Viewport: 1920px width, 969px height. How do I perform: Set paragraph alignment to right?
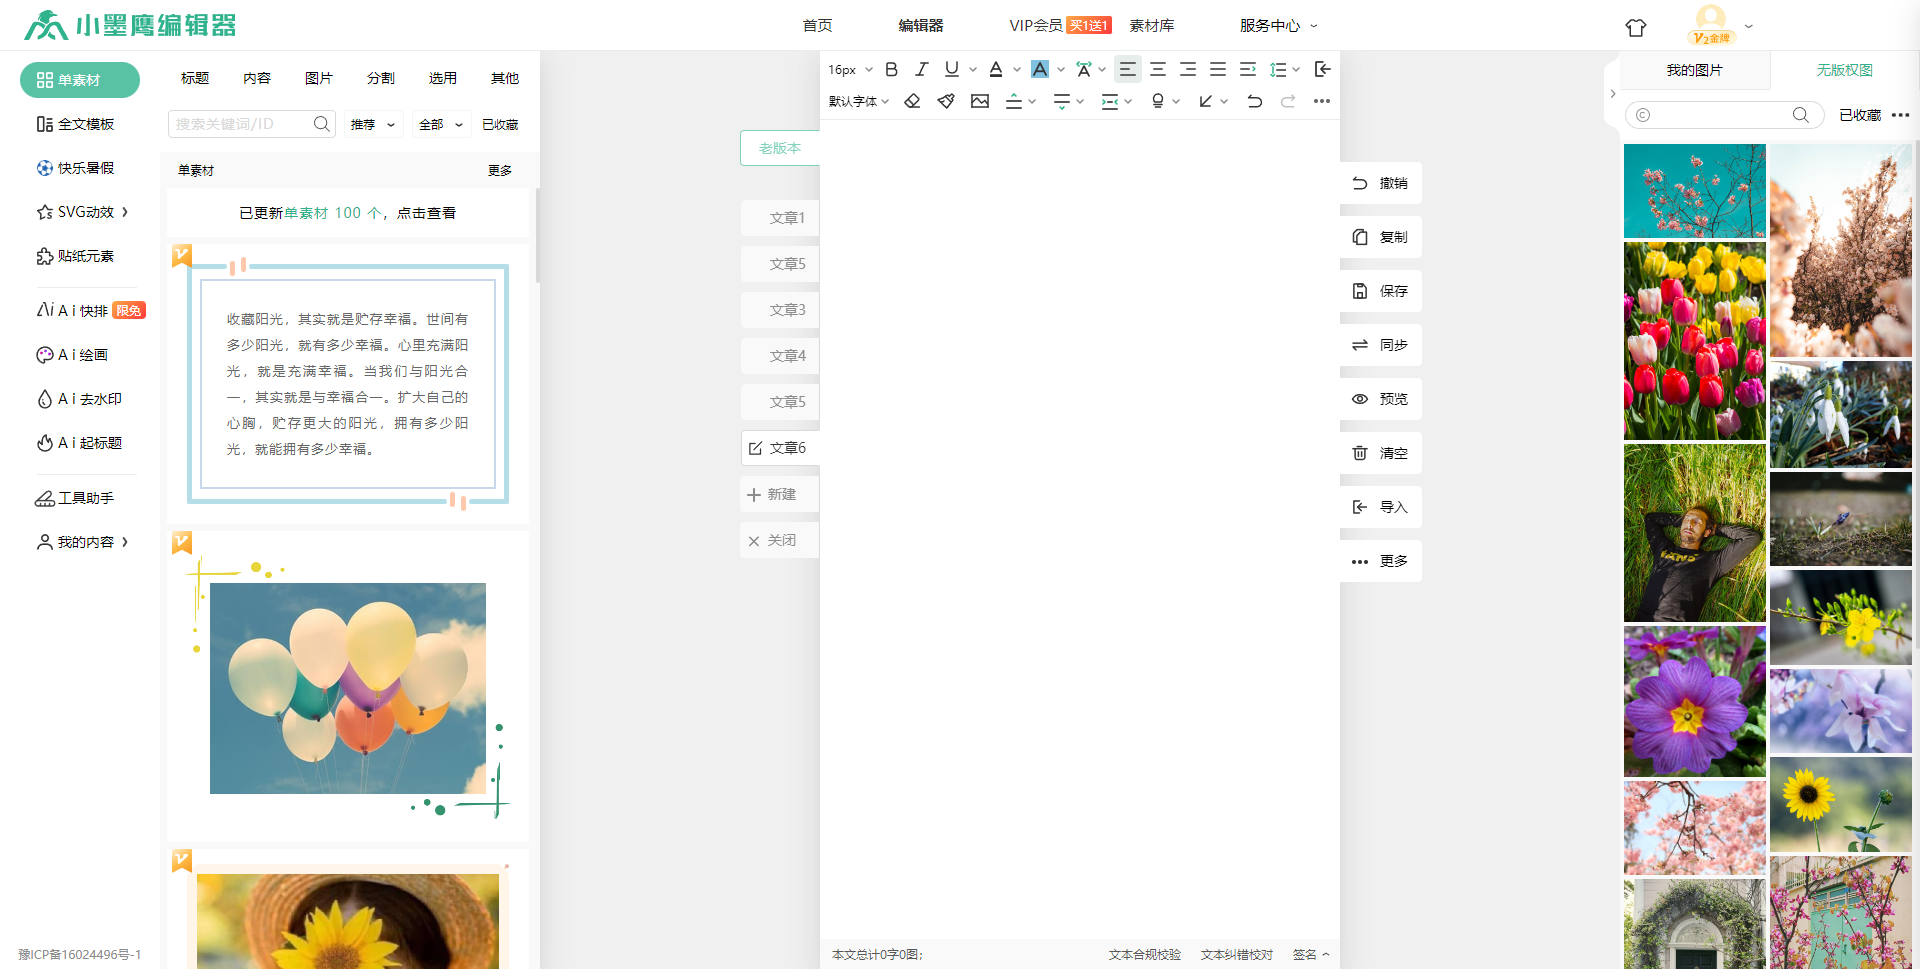tap(1188, 69)
